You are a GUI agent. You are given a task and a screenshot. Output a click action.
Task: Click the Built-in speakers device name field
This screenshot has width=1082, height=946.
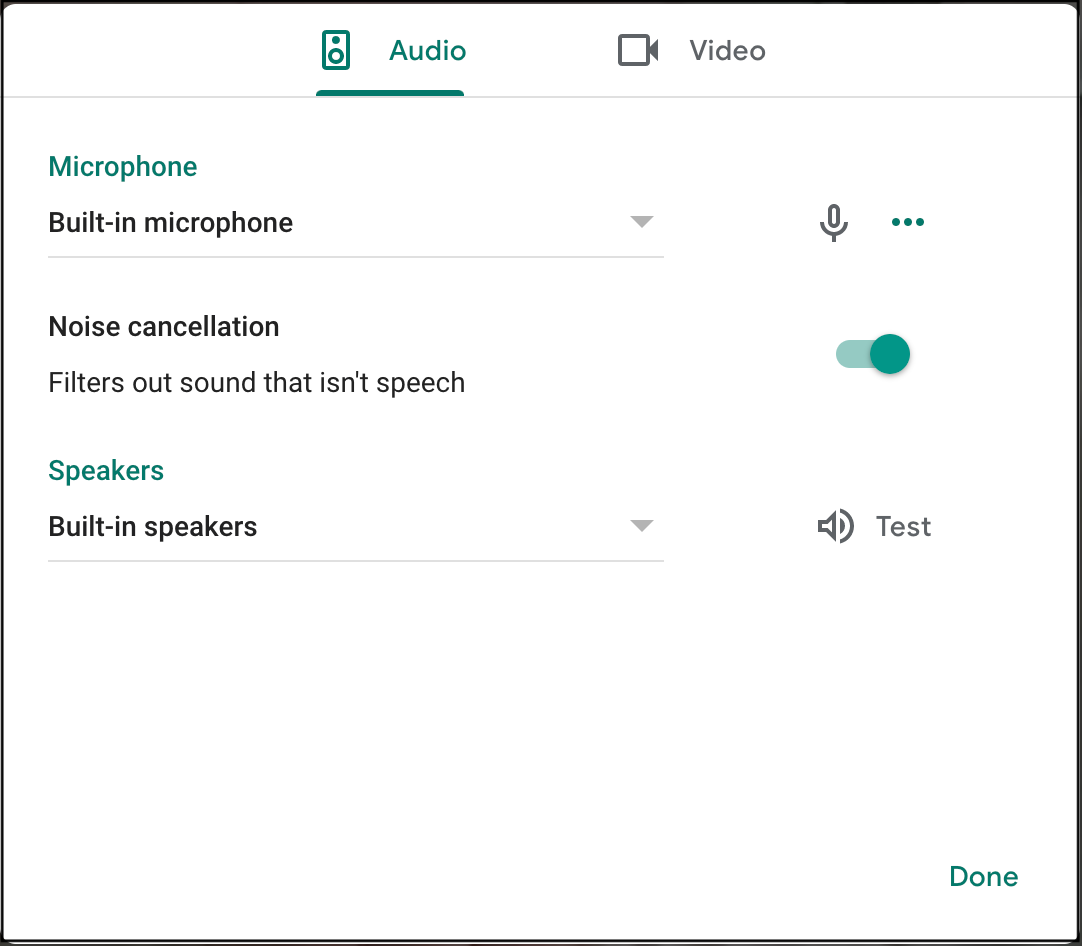(152, 526)
